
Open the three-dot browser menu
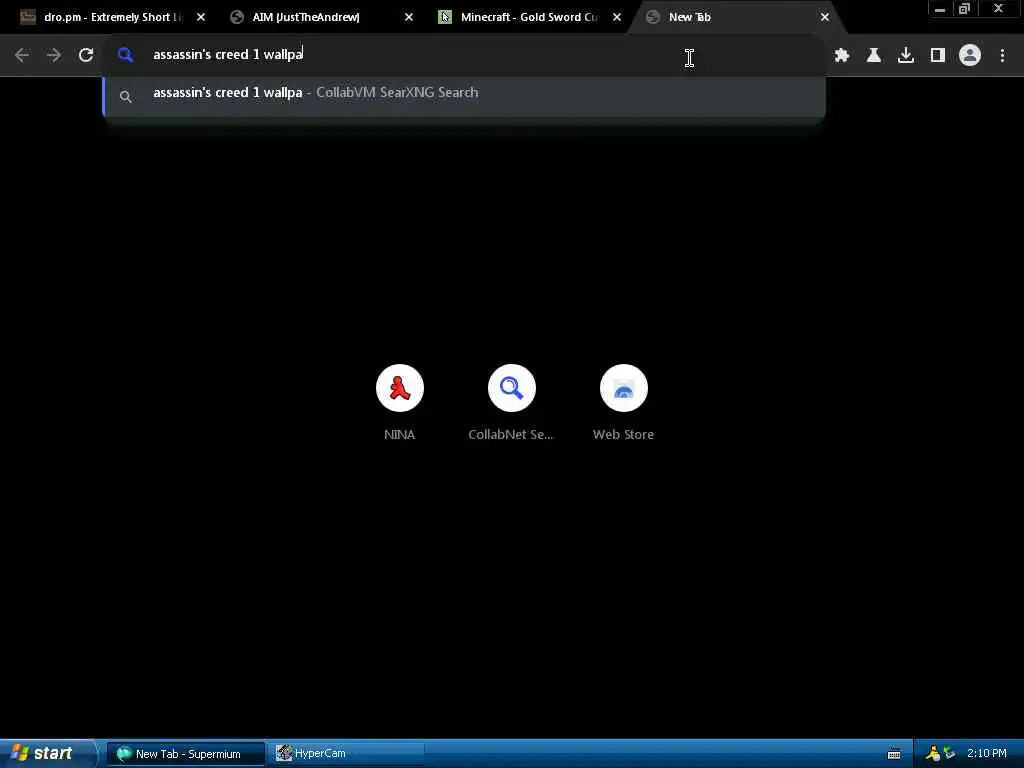tap(1002, 56)
